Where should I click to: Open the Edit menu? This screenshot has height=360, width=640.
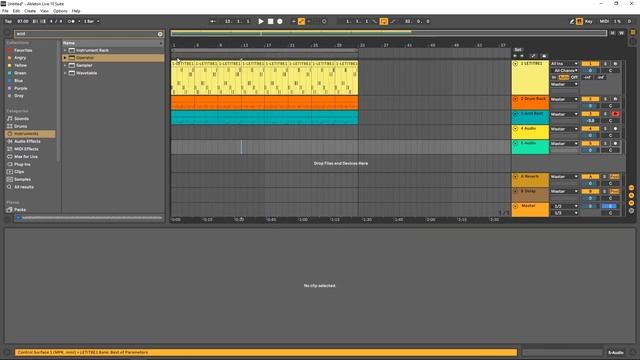click(x=16, y=11)
